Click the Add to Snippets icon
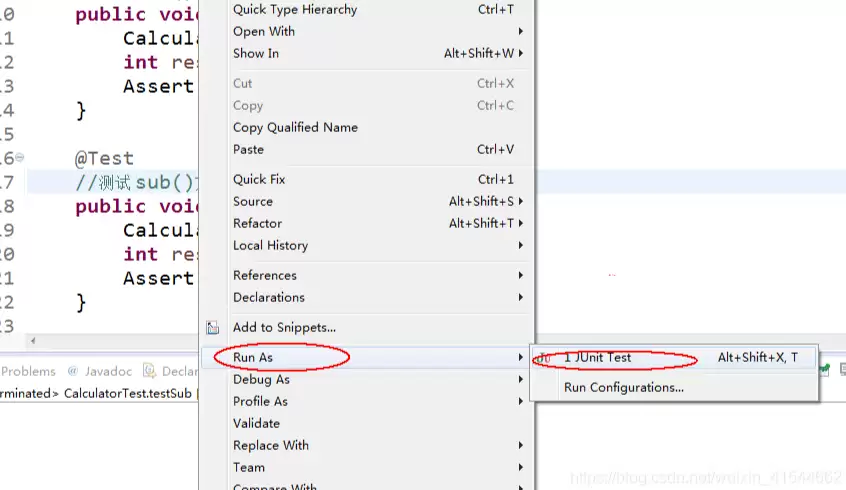The image size is (846, 490). 213,328
